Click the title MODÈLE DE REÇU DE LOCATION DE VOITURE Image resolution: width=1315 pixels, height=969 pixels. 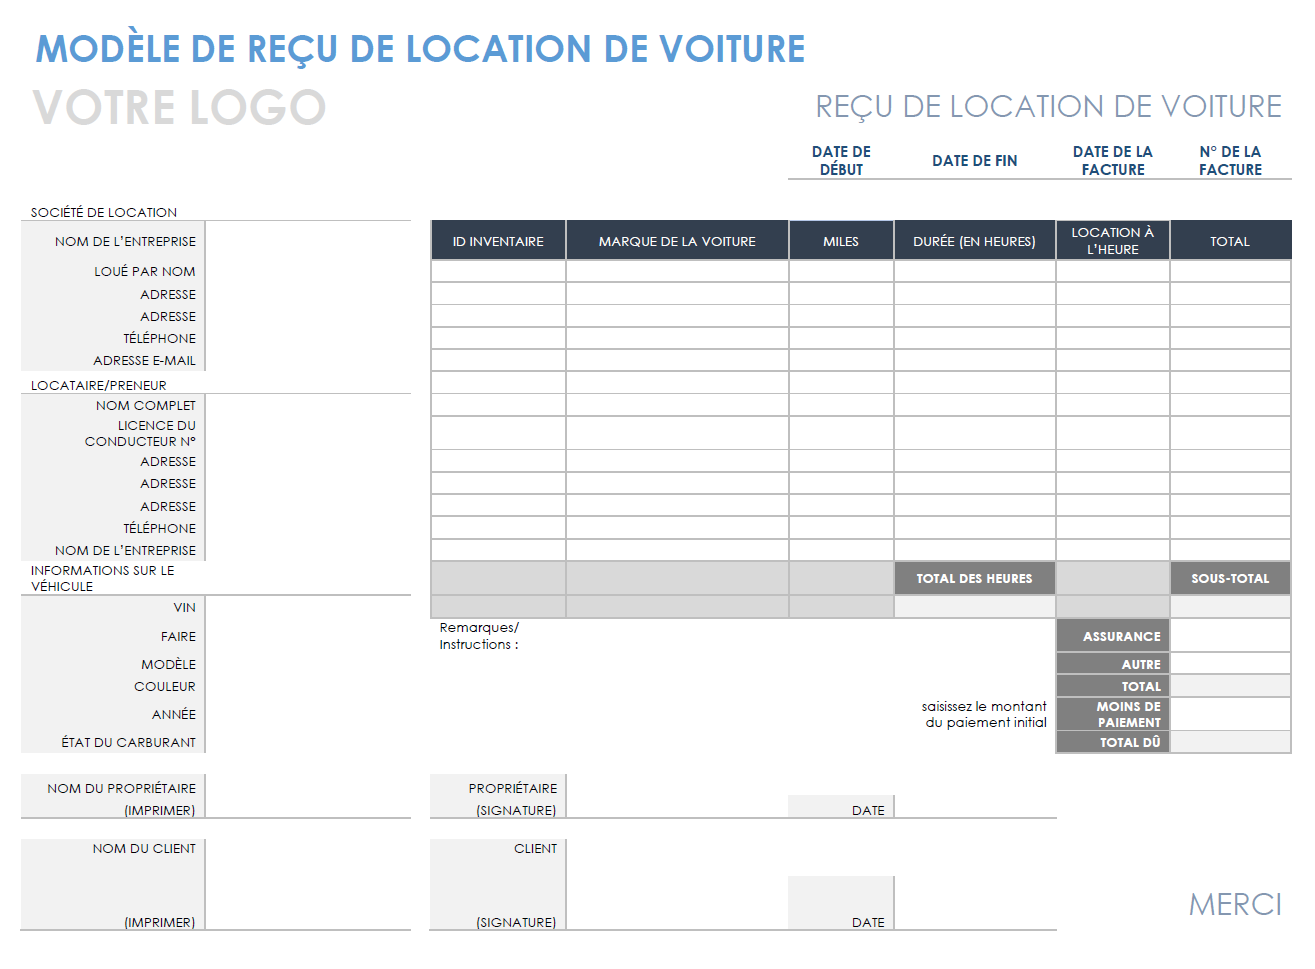pyautogui.click(x=420, y=49)
